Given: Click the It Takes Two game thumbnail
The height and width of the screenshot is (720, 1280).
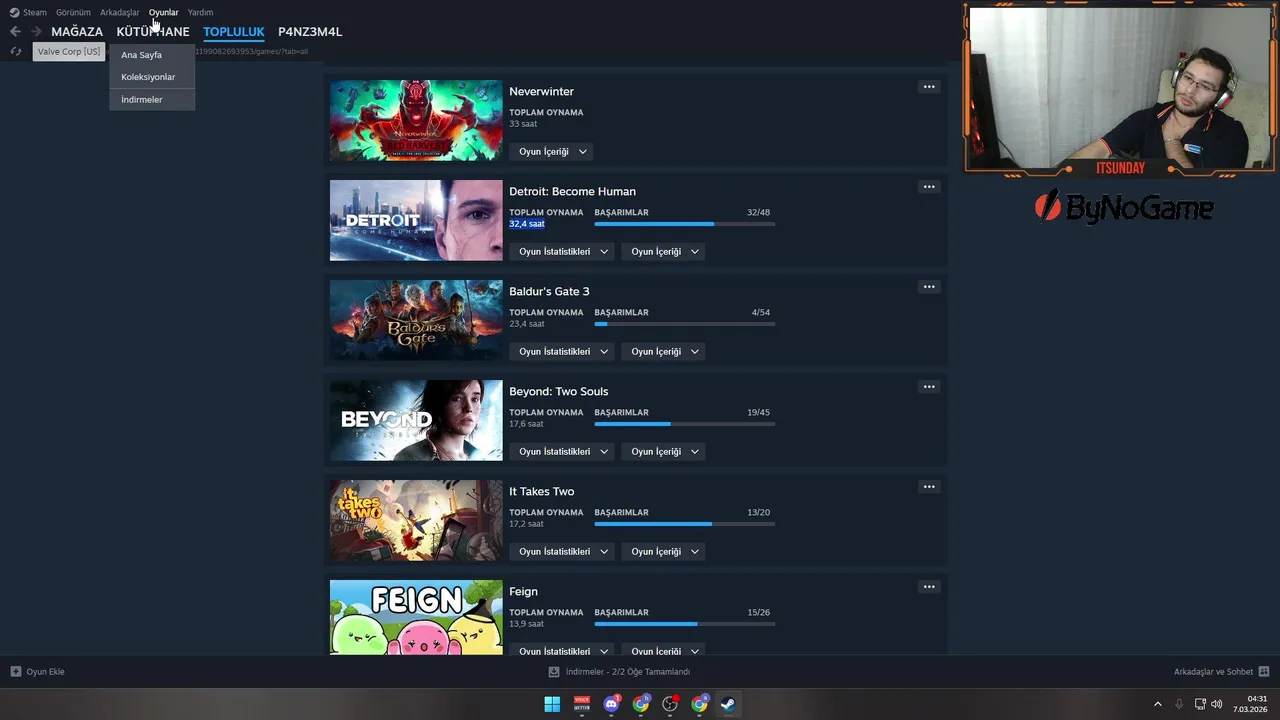Looking at the screenshot, I should pos(416,520).
